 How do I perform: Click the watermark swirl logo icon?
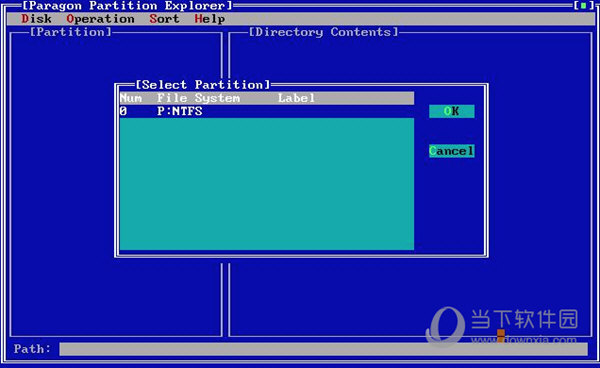(446, 326)
